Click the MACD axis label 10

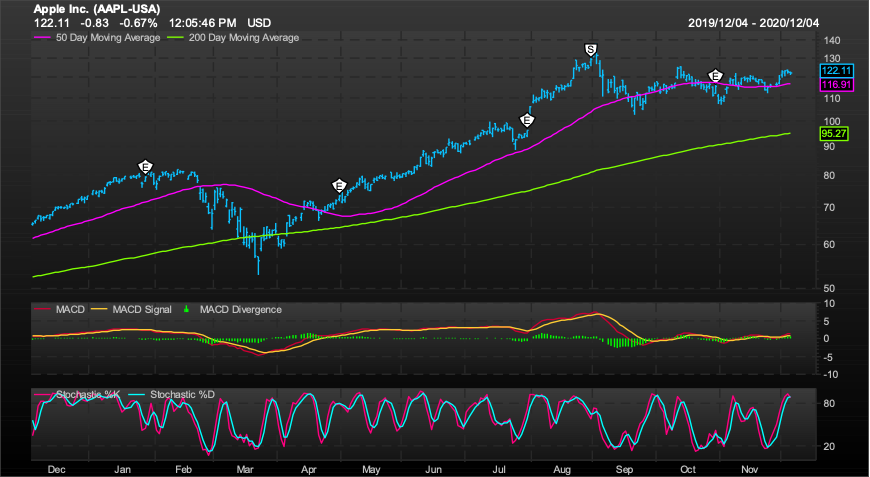(829, 303)
